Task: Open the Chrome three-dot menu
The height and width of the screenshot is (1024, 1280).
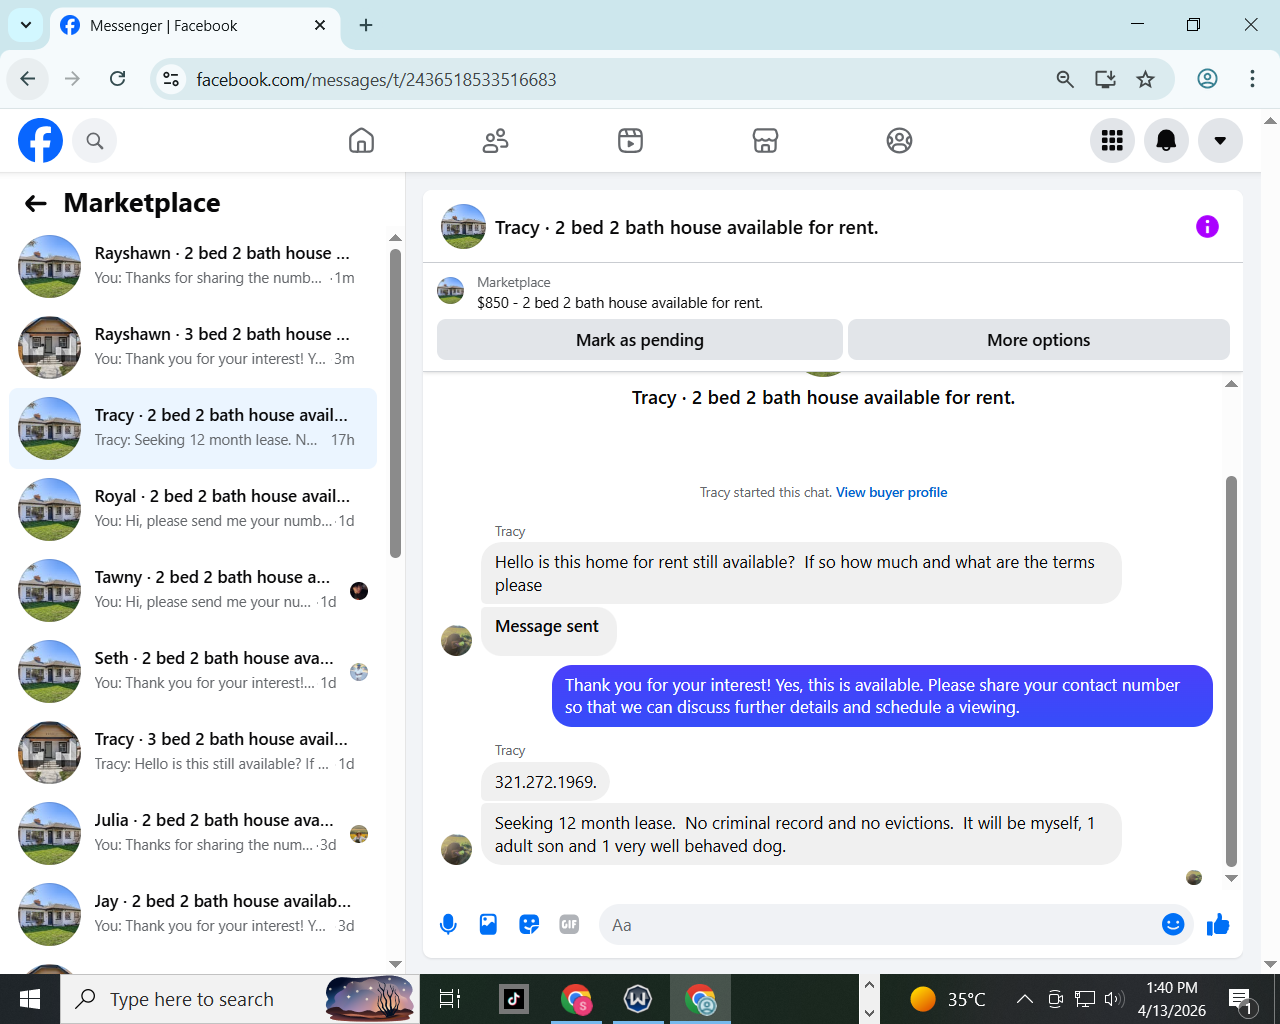Action: [x=1252, y=79]
